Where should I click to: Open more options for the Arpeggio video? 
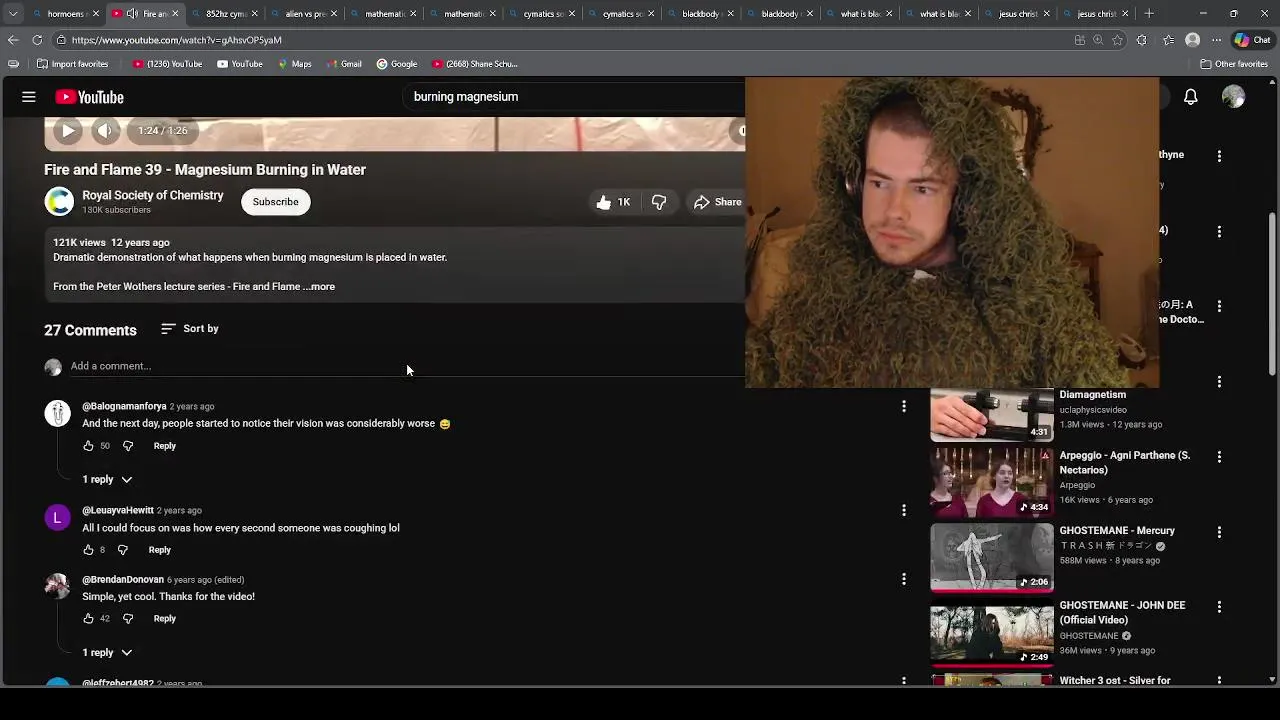(1219, 457)
